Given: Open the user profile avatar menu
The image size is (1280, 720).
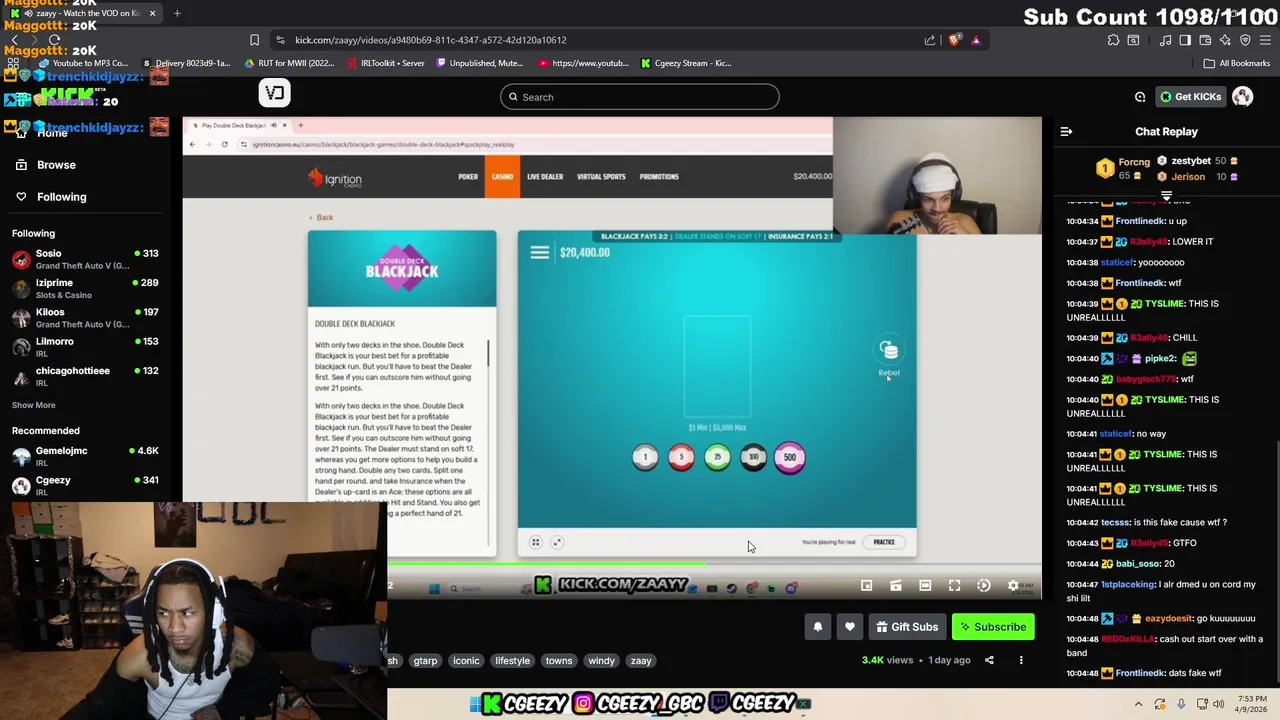Looking at the screenshot, I should 1243,97.
